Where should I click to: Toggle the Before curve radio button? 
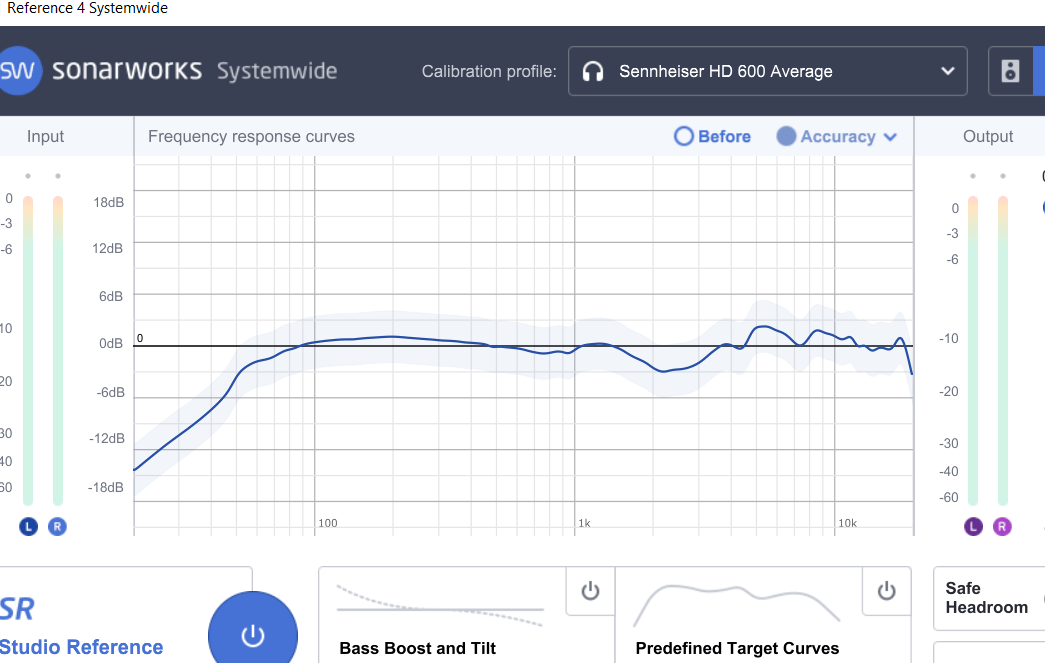[x=684, y=136]
